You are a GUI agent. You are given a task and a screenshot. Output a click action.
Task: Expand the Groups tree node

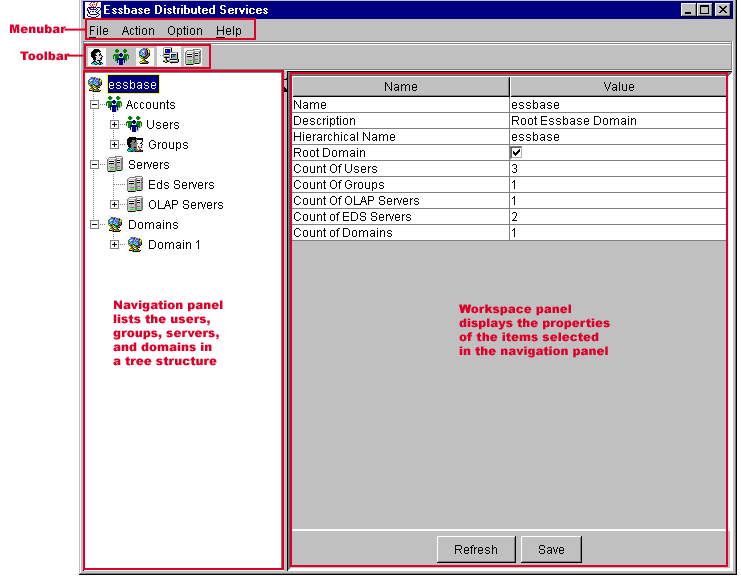(x=114, y=145)
